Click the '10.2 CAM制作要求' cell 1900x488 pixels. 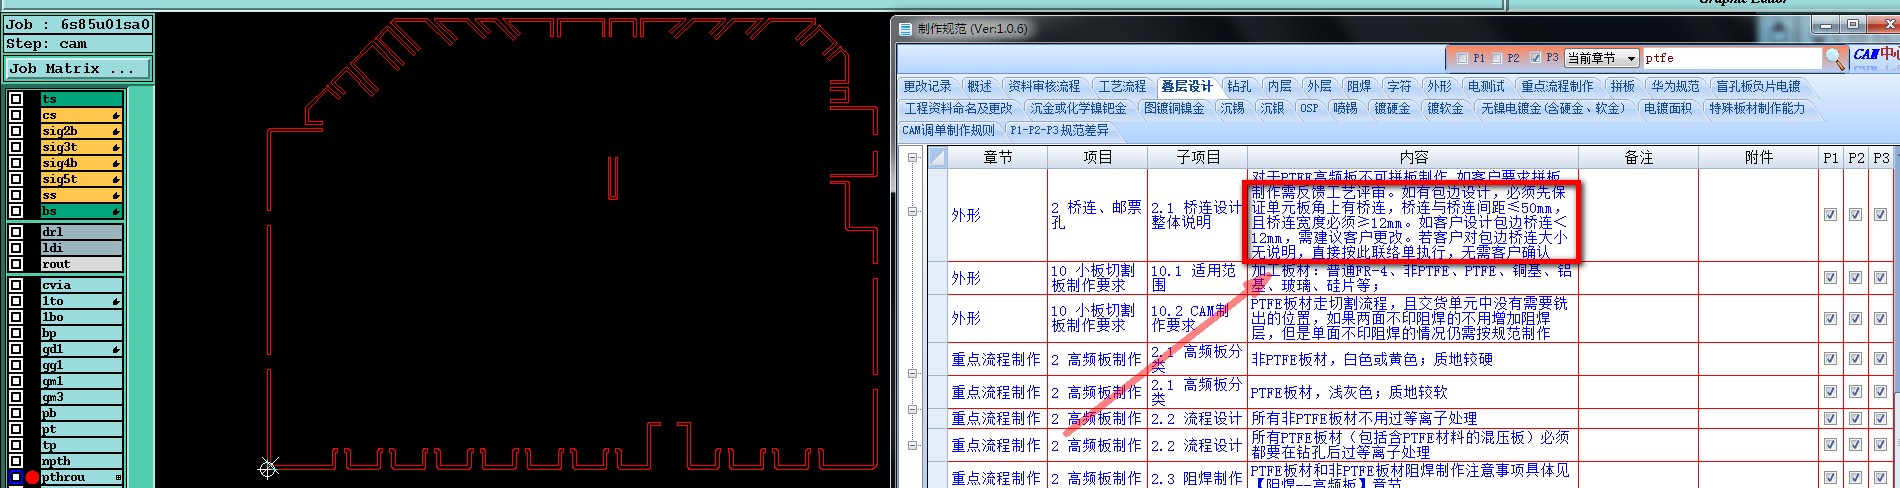(1197, 318)
